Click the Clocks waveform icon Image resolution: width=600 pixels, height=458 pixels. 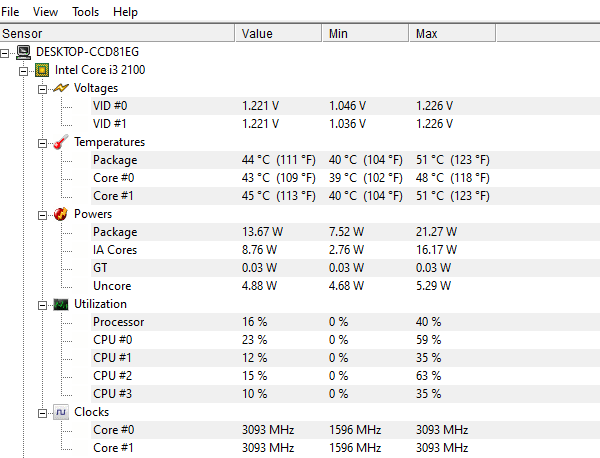click(x=61, y=412)
